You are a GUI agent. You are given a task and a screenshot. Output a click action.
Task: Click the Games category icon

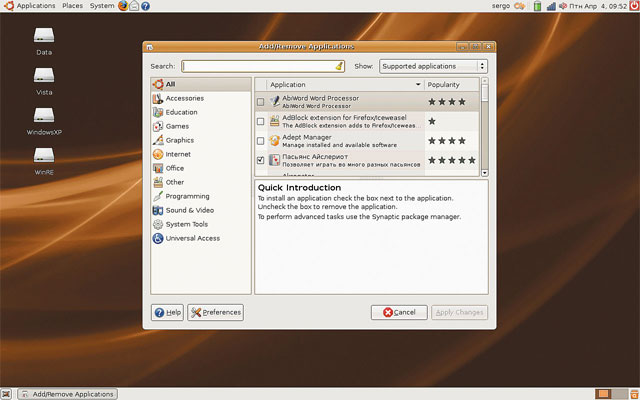coord(158,127)
